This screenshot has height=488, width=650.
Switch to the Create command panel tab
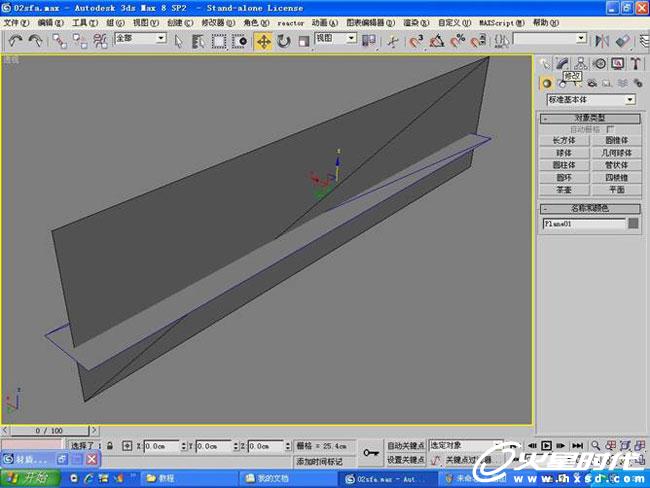click(545, 63)
